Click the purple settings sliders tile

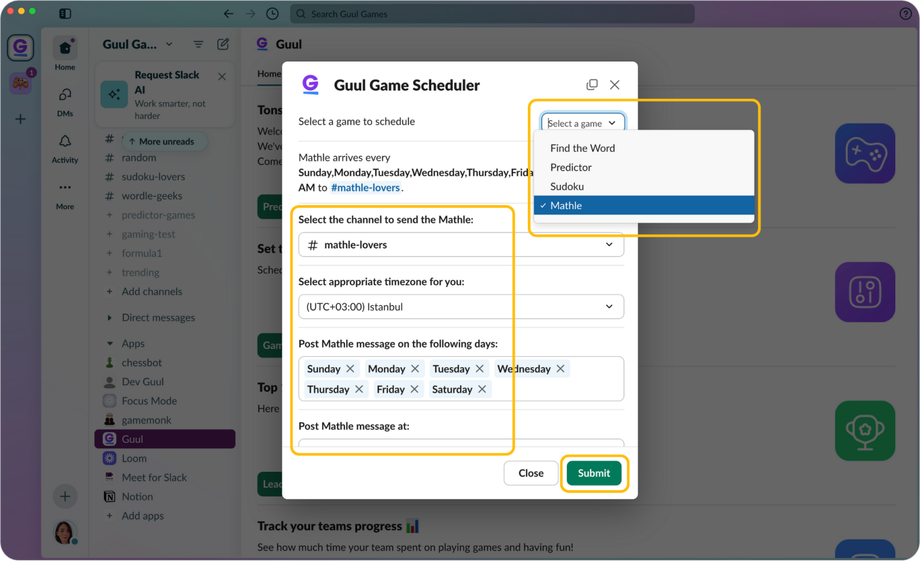click(x=865, y=292)
